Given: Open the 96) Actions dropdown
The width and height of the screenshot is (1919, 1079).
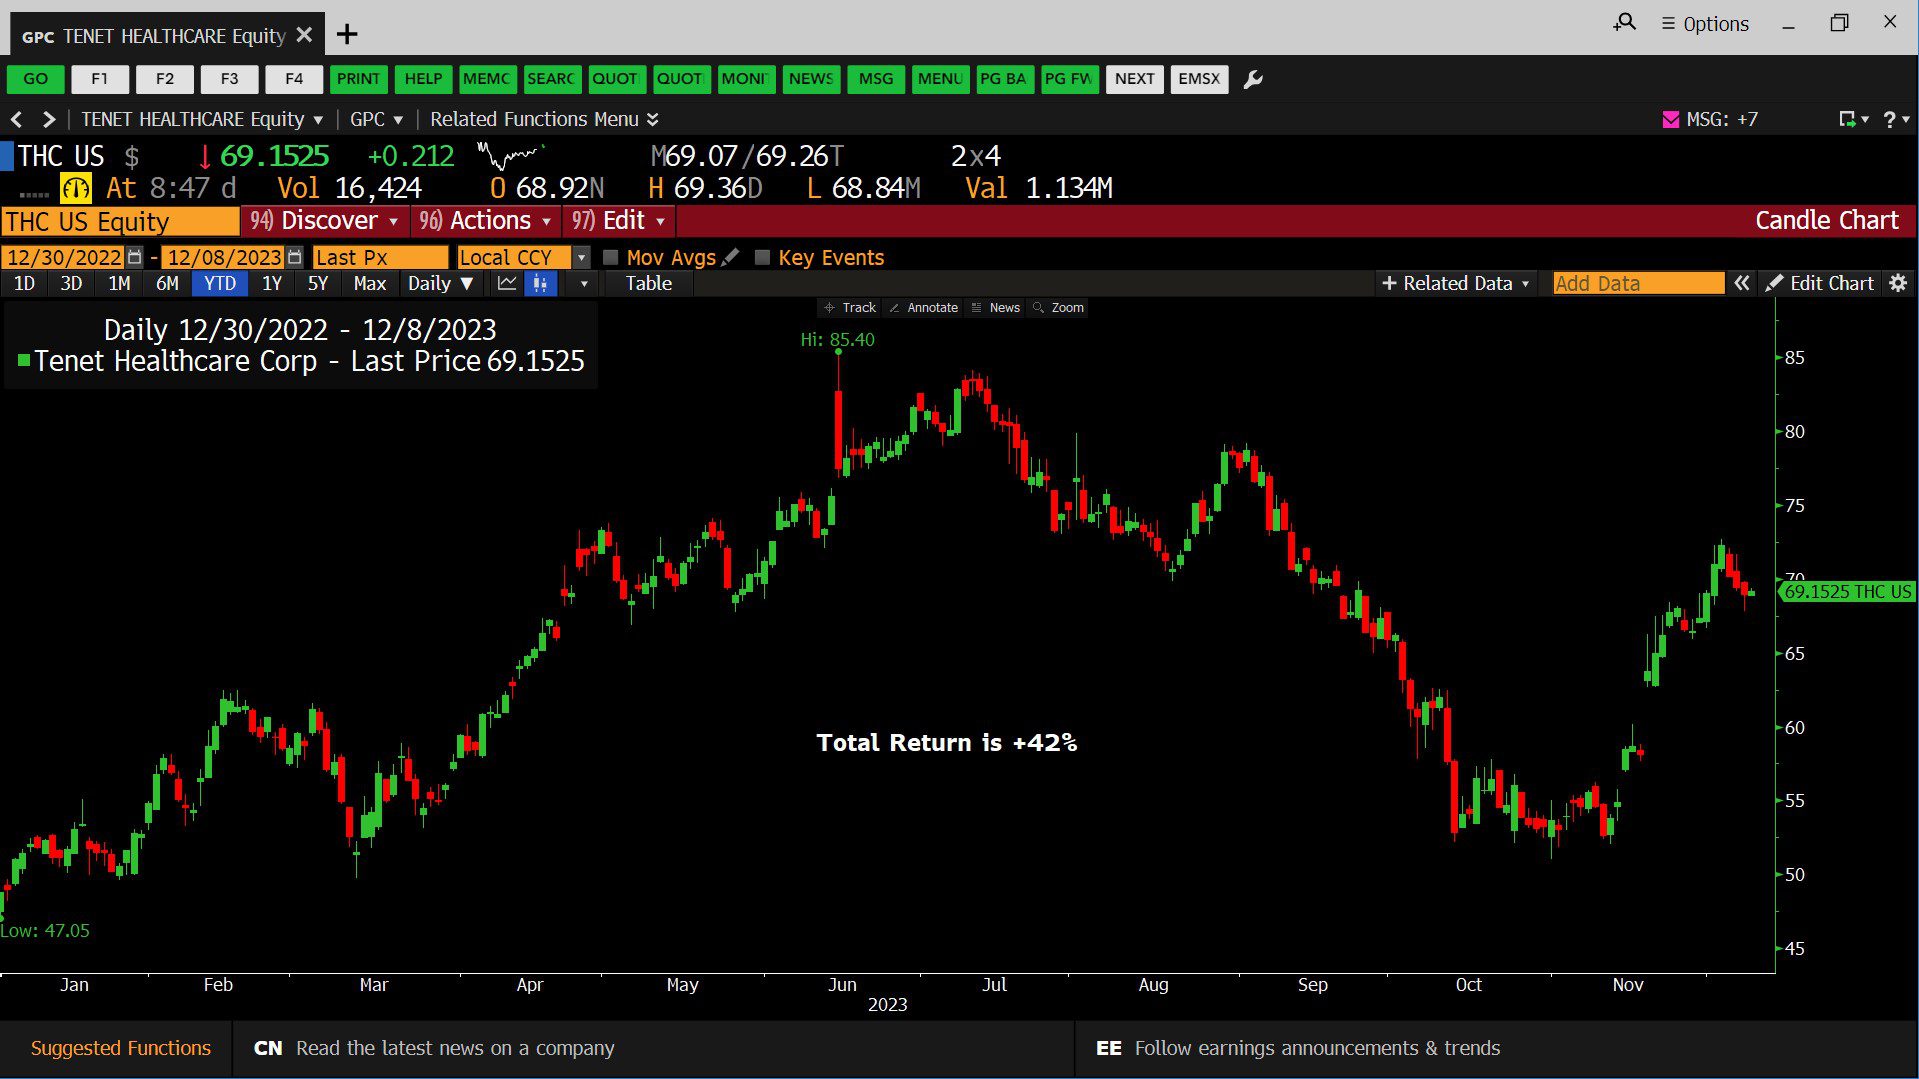Looking at the screenshot, I should tap(486, 221).
